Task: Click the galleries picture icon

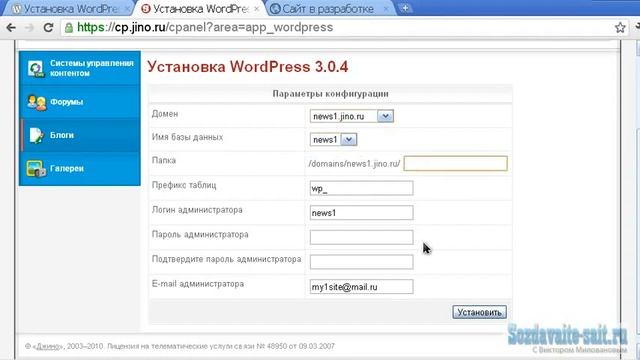Action: 36,168
